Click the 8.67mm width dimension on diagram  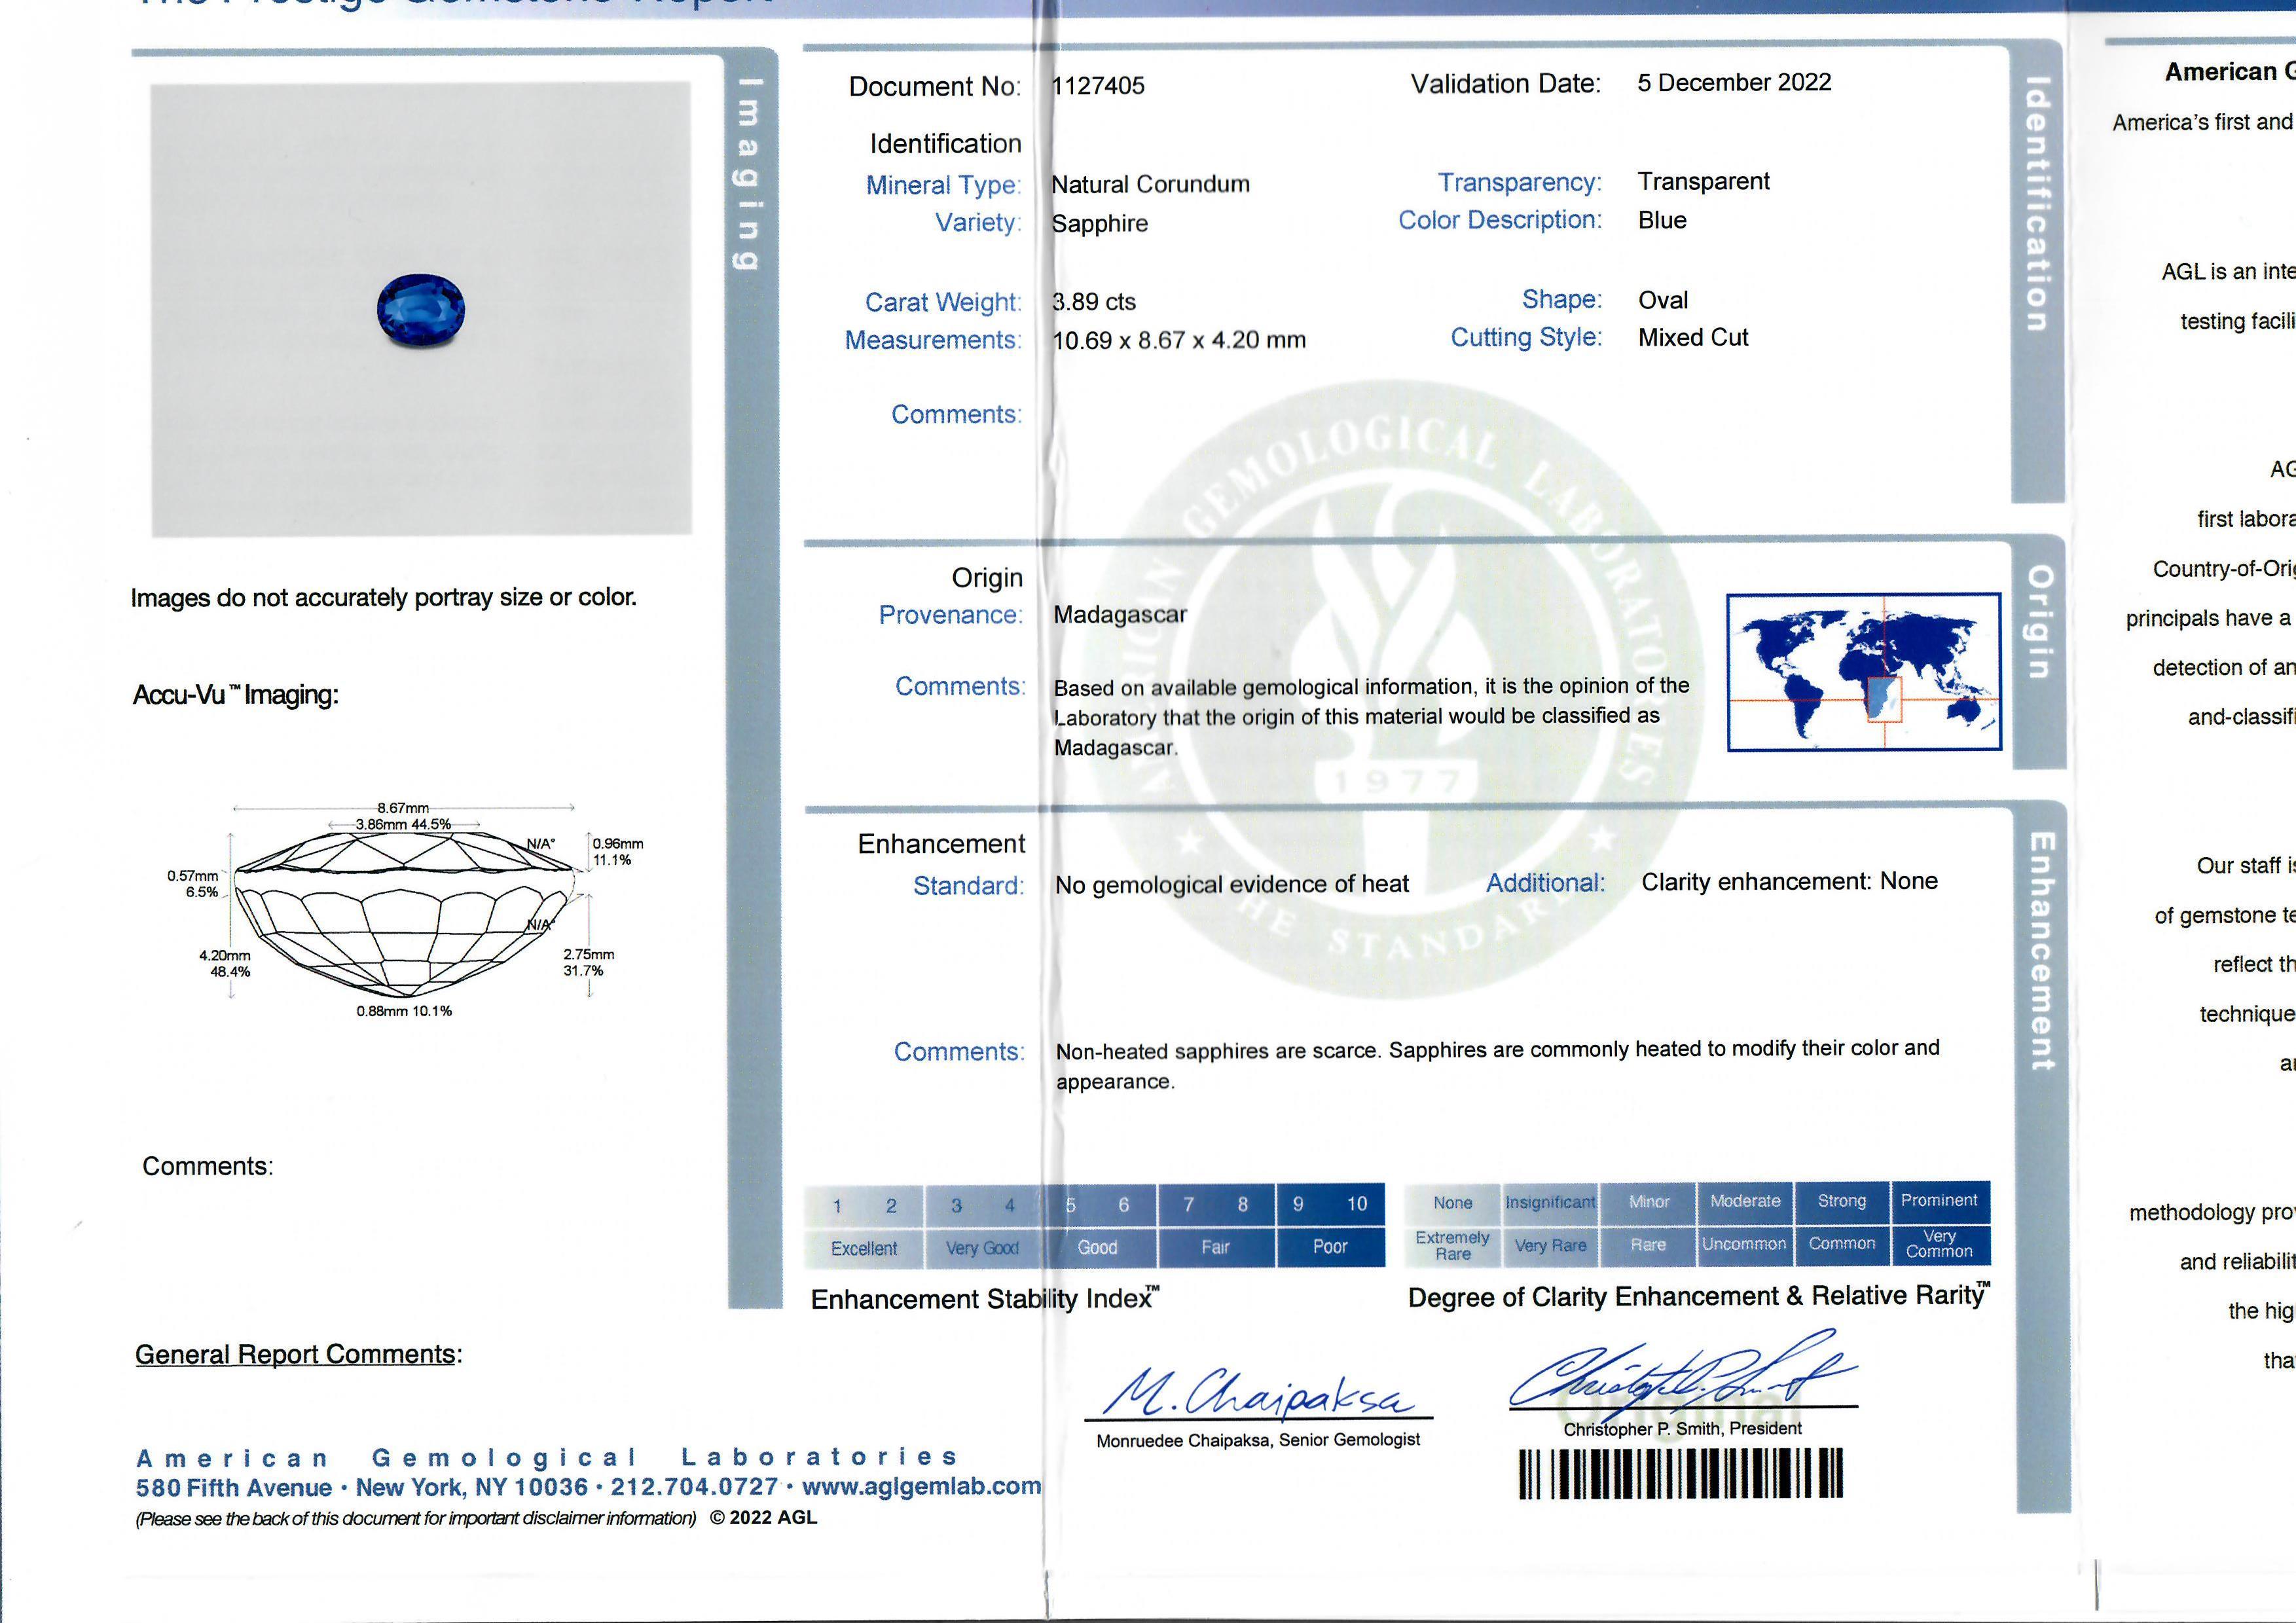(x=403, y=808)
